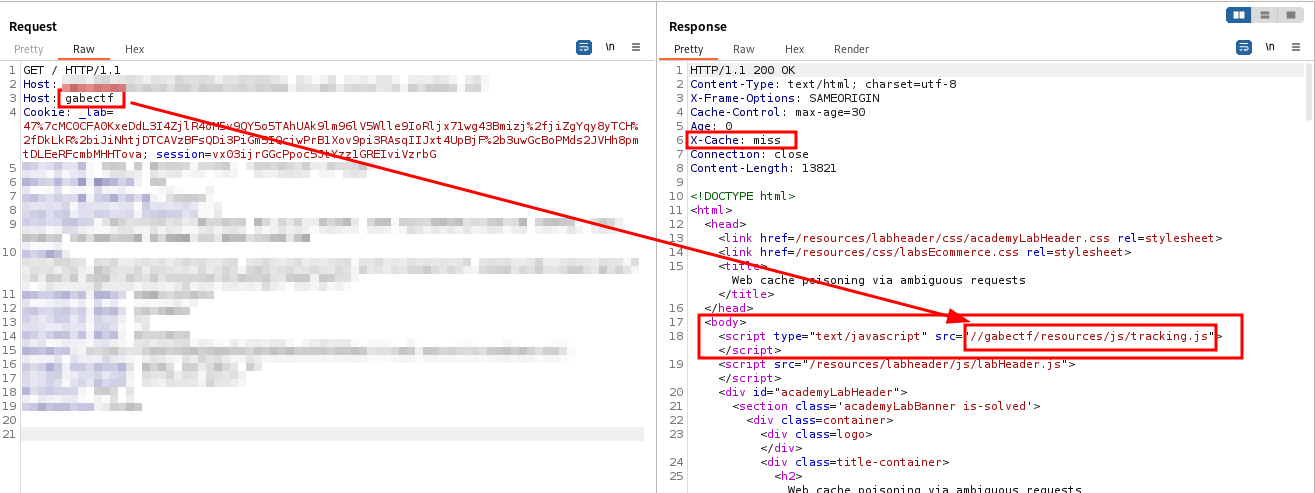Show non-printable \n characters in Response
The width and height of the screenshot is (1315, 493).
[x=1270, y=47]
